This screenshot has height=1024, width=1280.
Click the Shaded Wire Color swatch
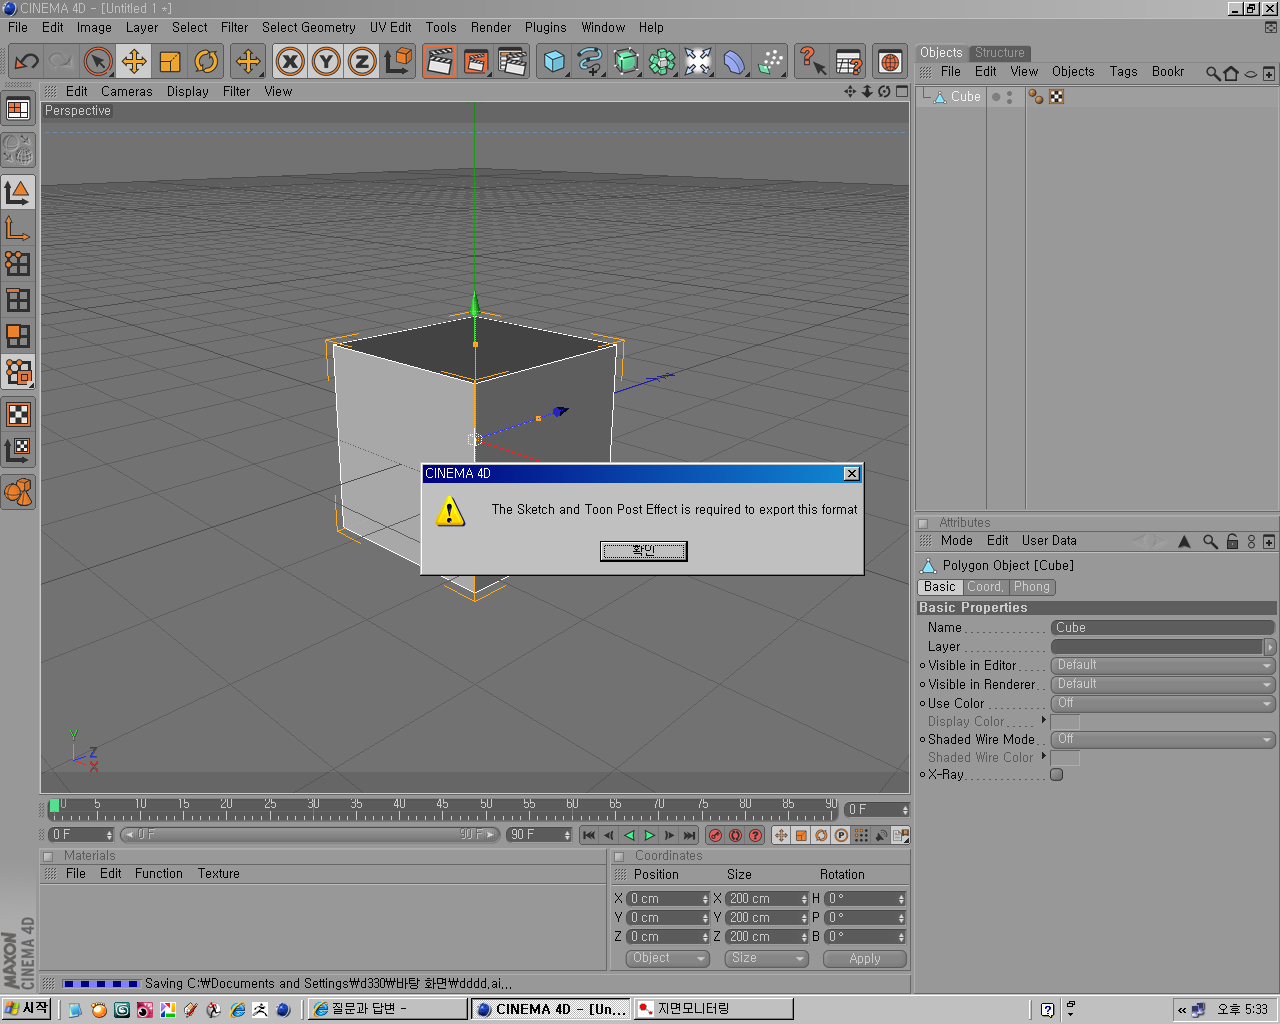[1065, 758]
